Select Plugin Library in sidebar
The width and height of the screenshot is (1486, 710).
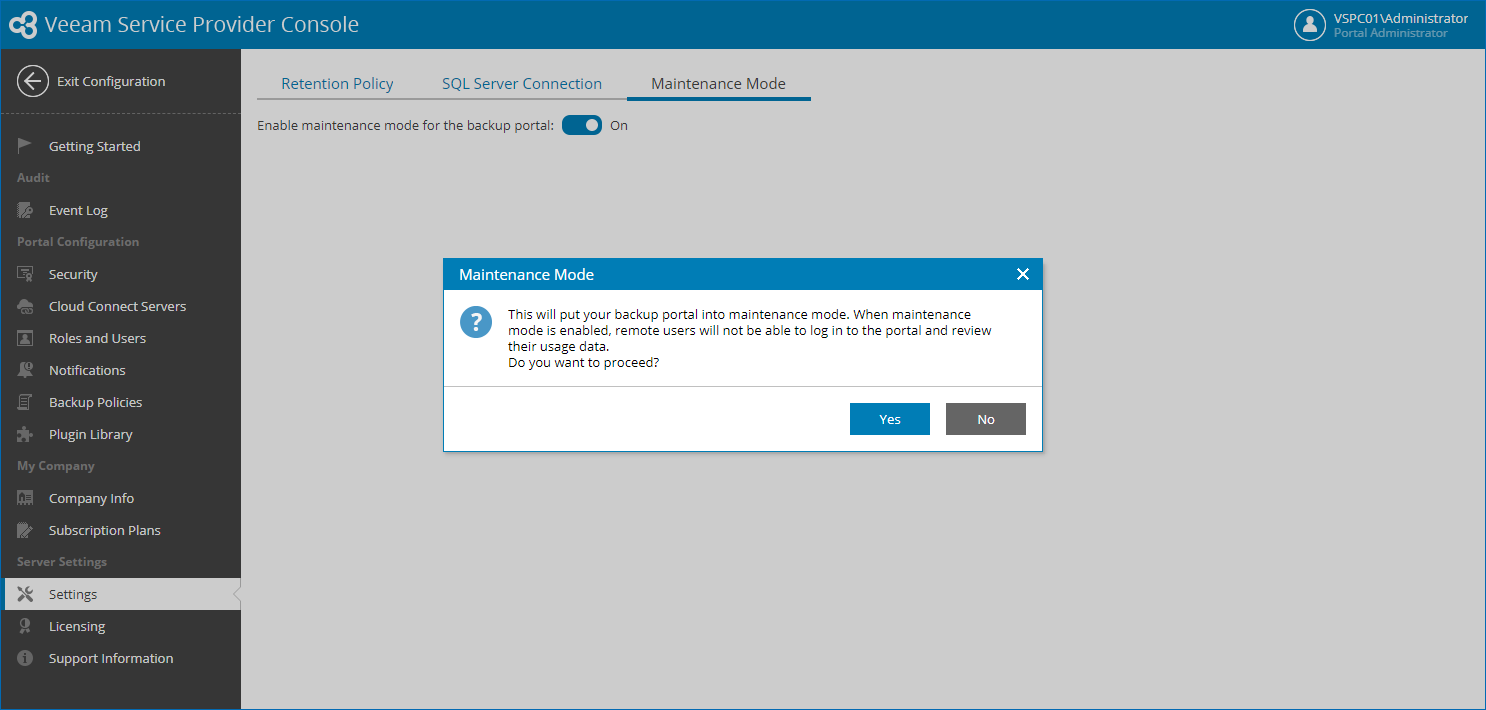pyautogui.click(x=120, y=434)
